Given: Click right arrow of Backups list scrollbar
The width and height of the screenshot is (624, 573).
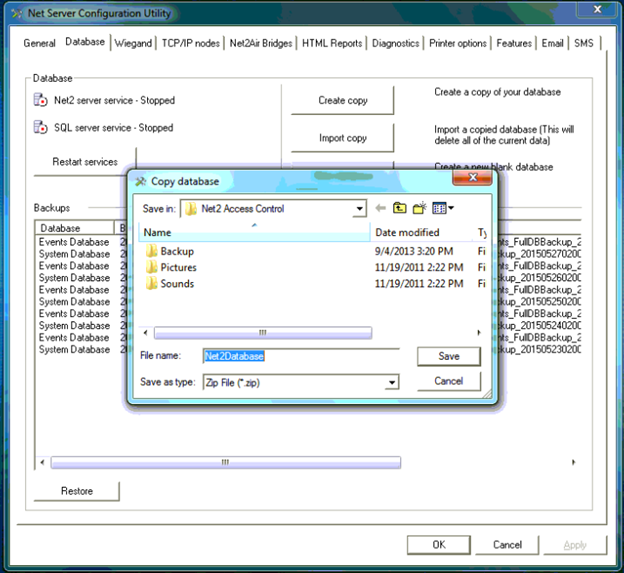Looking at the screenshot, I should pyautogui.click(x=573, y=462).
